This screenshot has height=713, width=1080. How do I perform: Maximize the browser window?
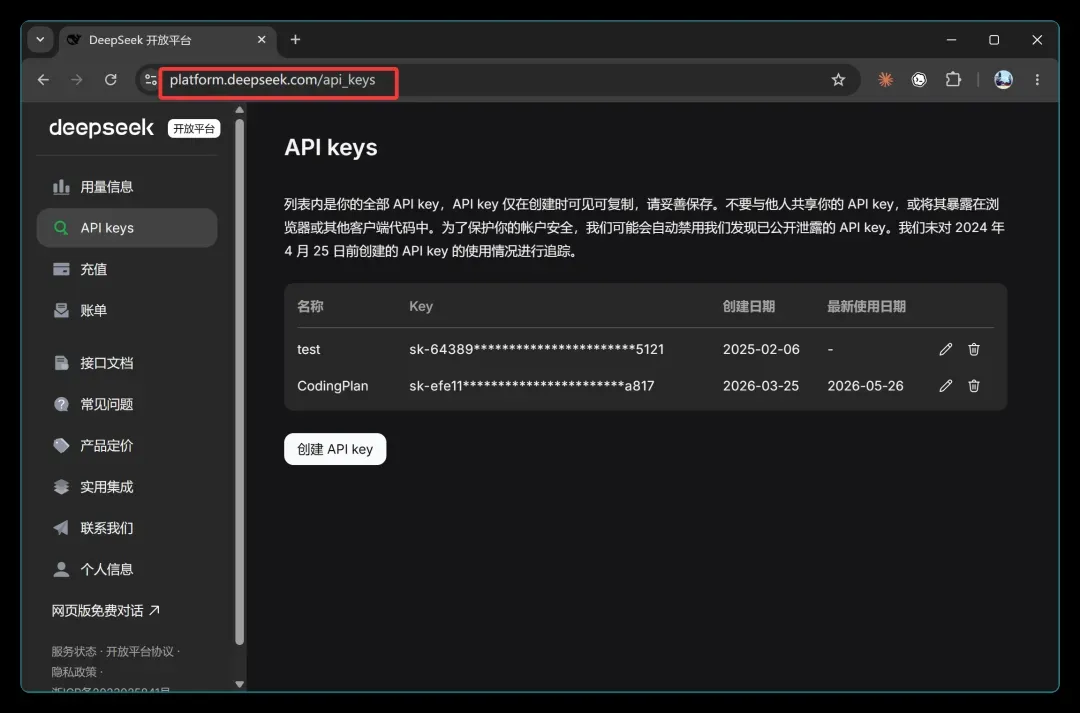point(994,40)
